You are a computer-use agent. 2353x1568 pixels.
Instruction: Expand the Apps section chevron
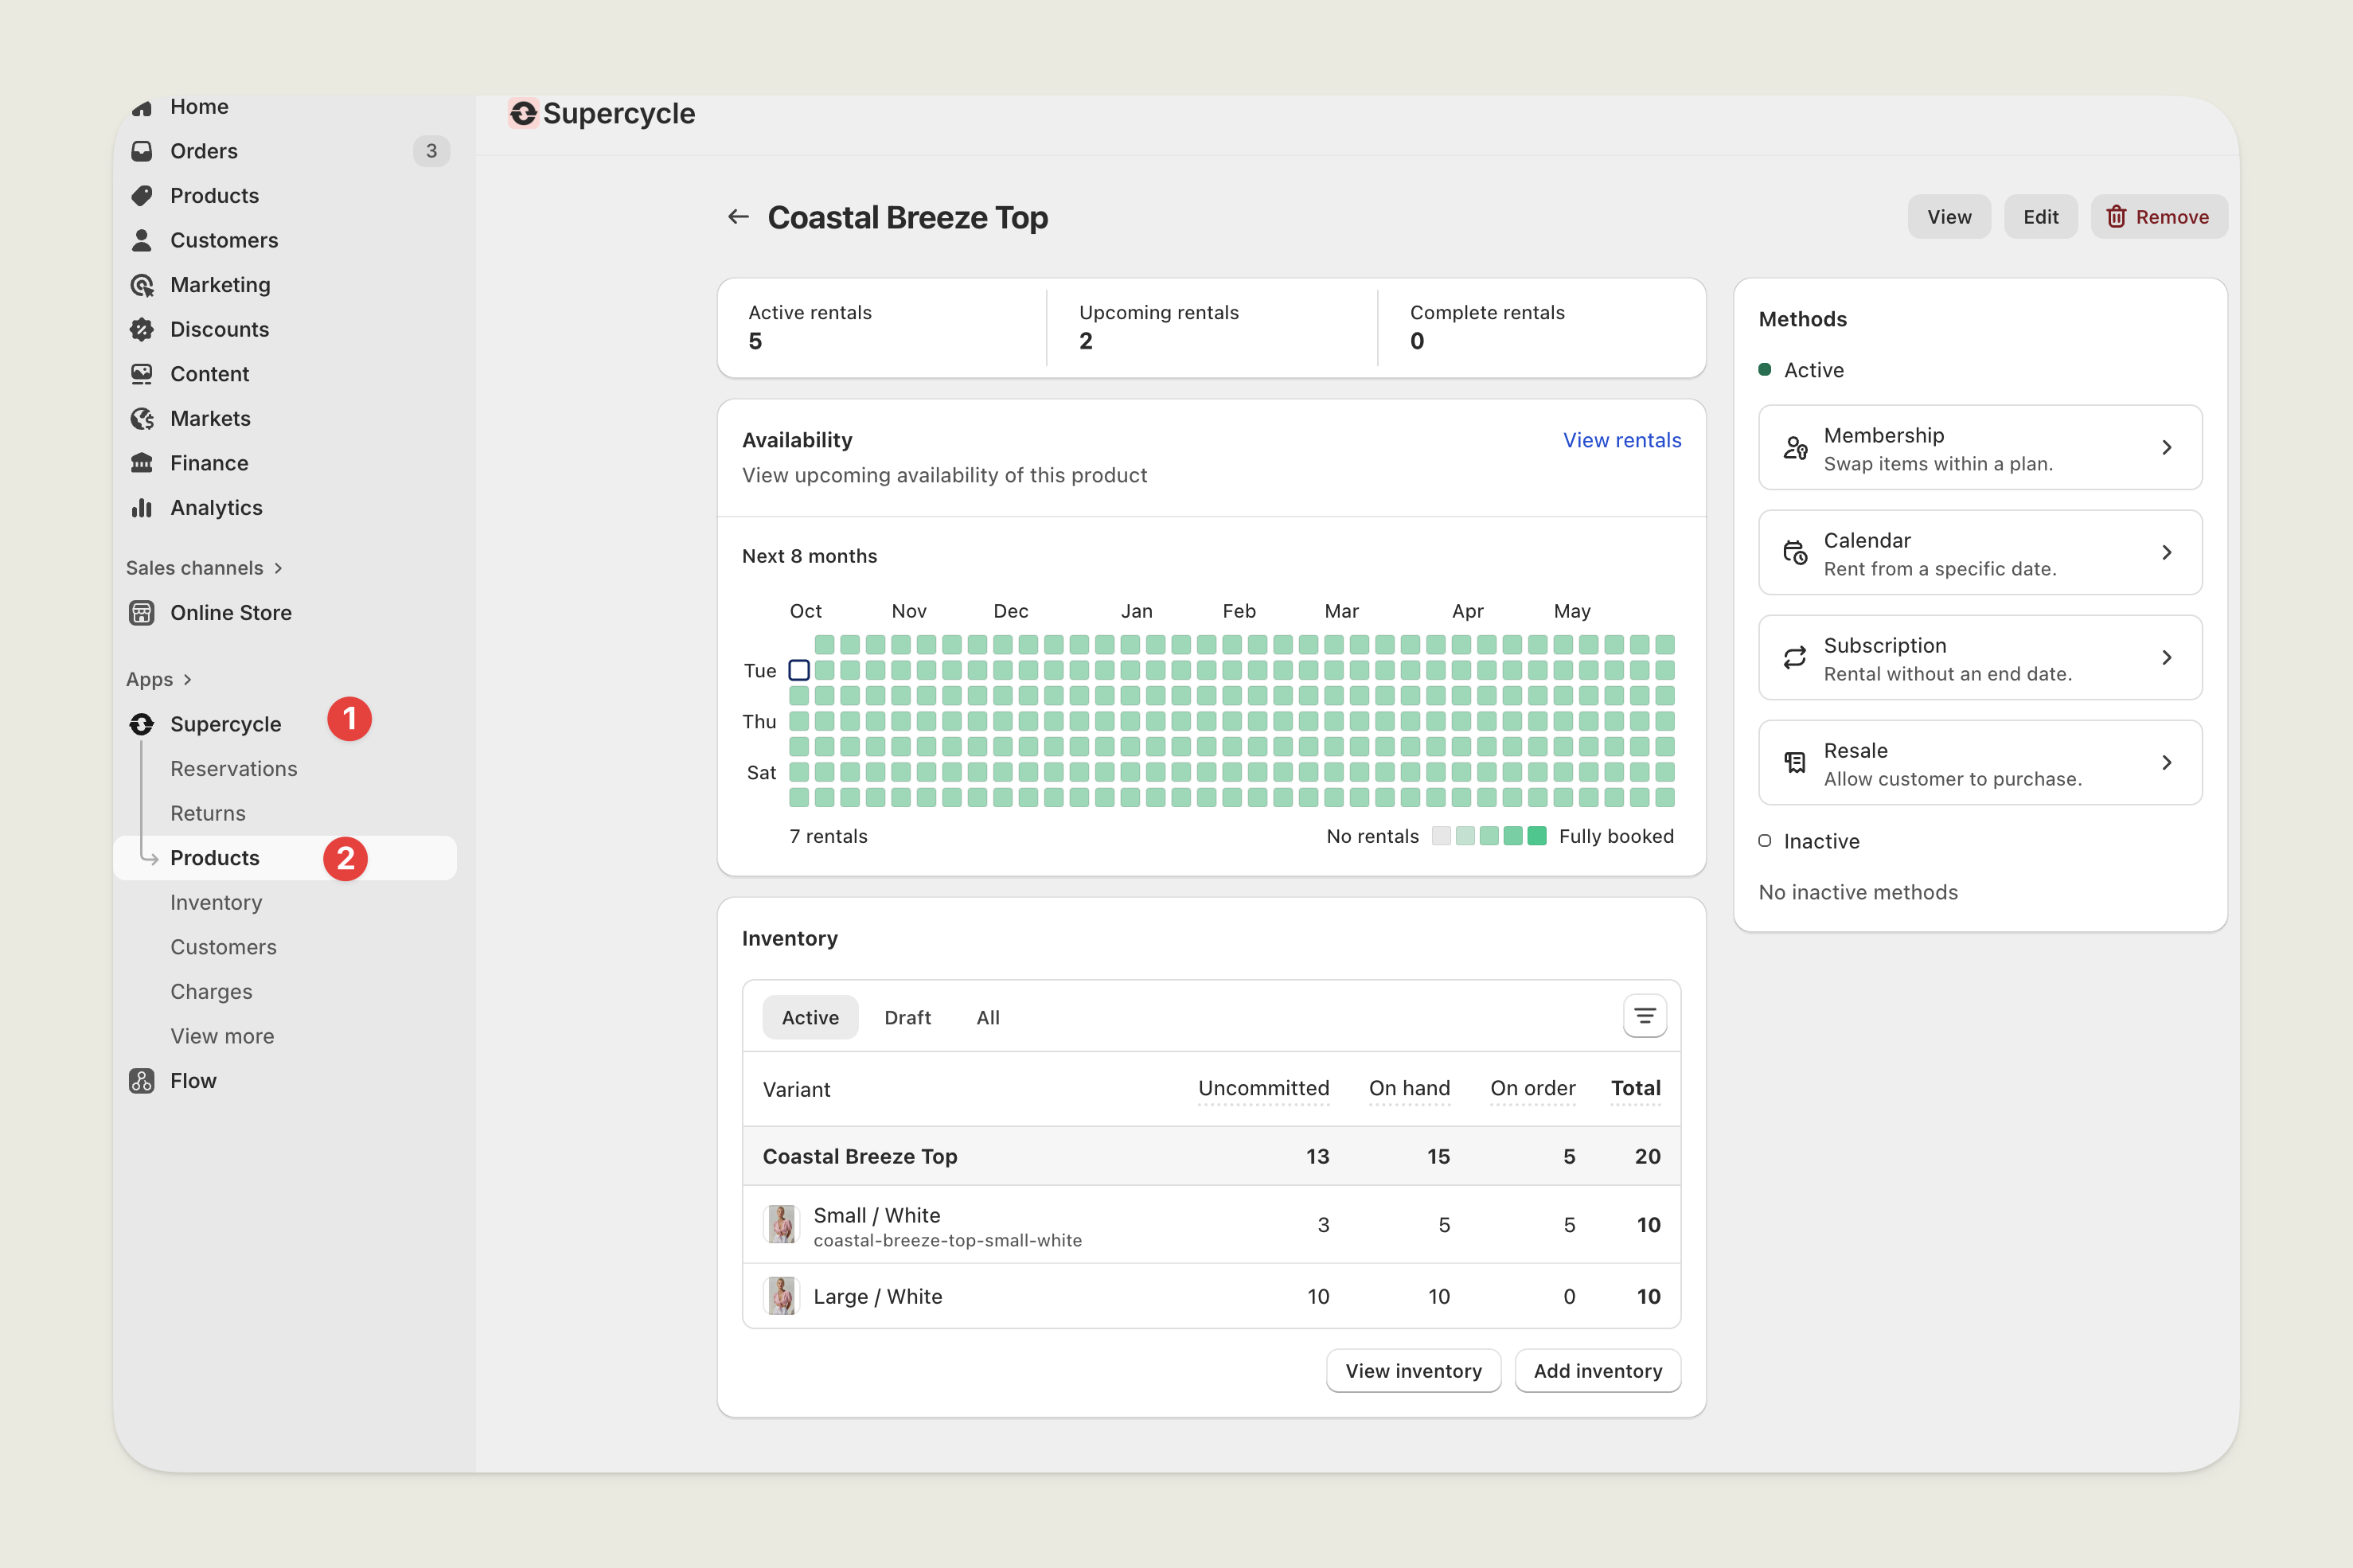point(187,680)
